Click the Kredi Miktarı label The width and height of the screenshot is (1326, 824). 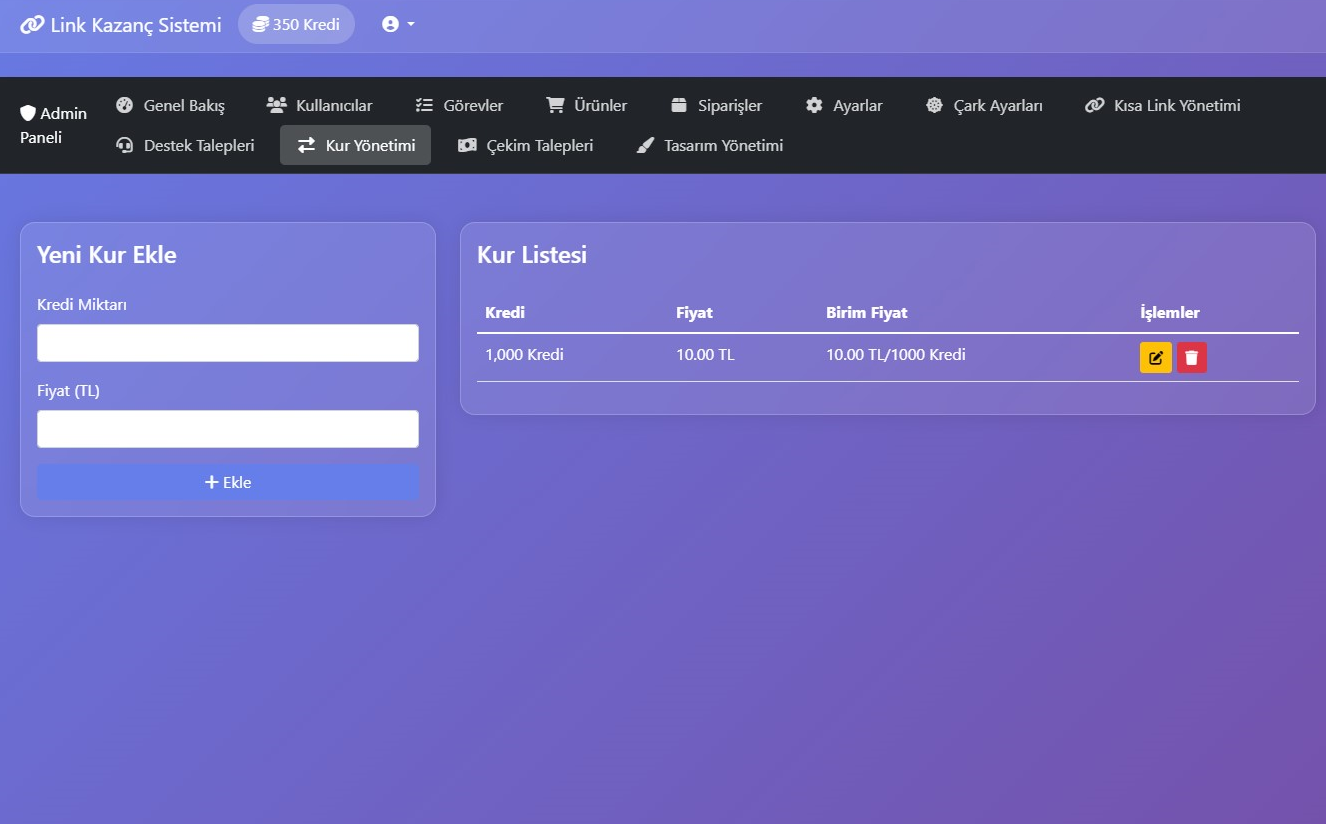[82, 305]
